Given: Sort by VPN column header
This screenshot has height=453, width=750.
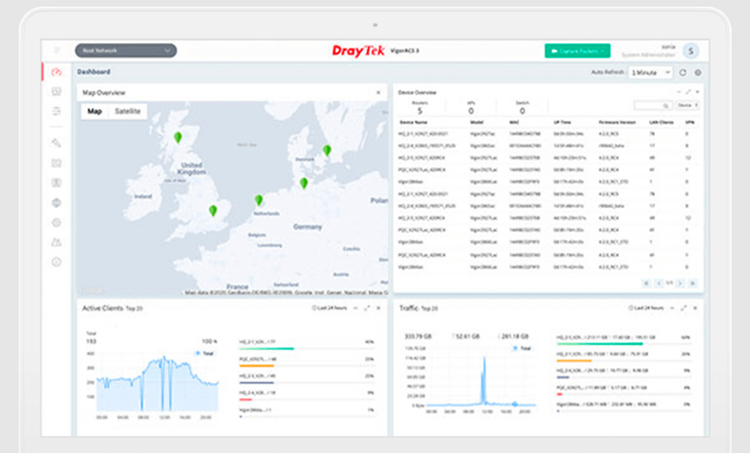Looking at the screenshot, I should tap(689, 122).
